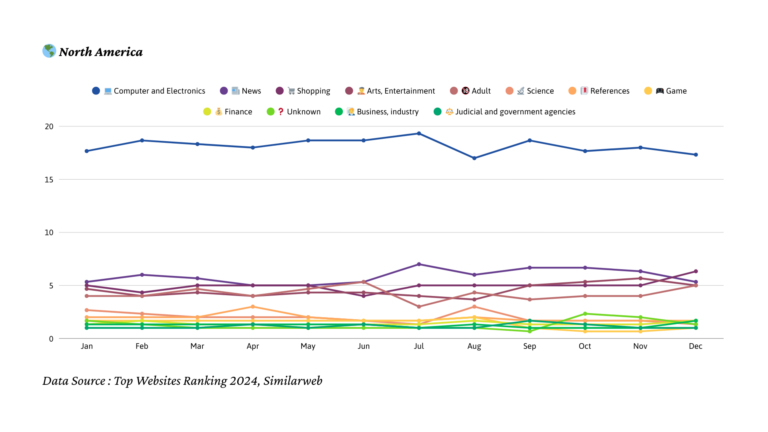Click the shopping cart icon in the legend
This screenshot has height=432, width=768.
pos(292,91)
